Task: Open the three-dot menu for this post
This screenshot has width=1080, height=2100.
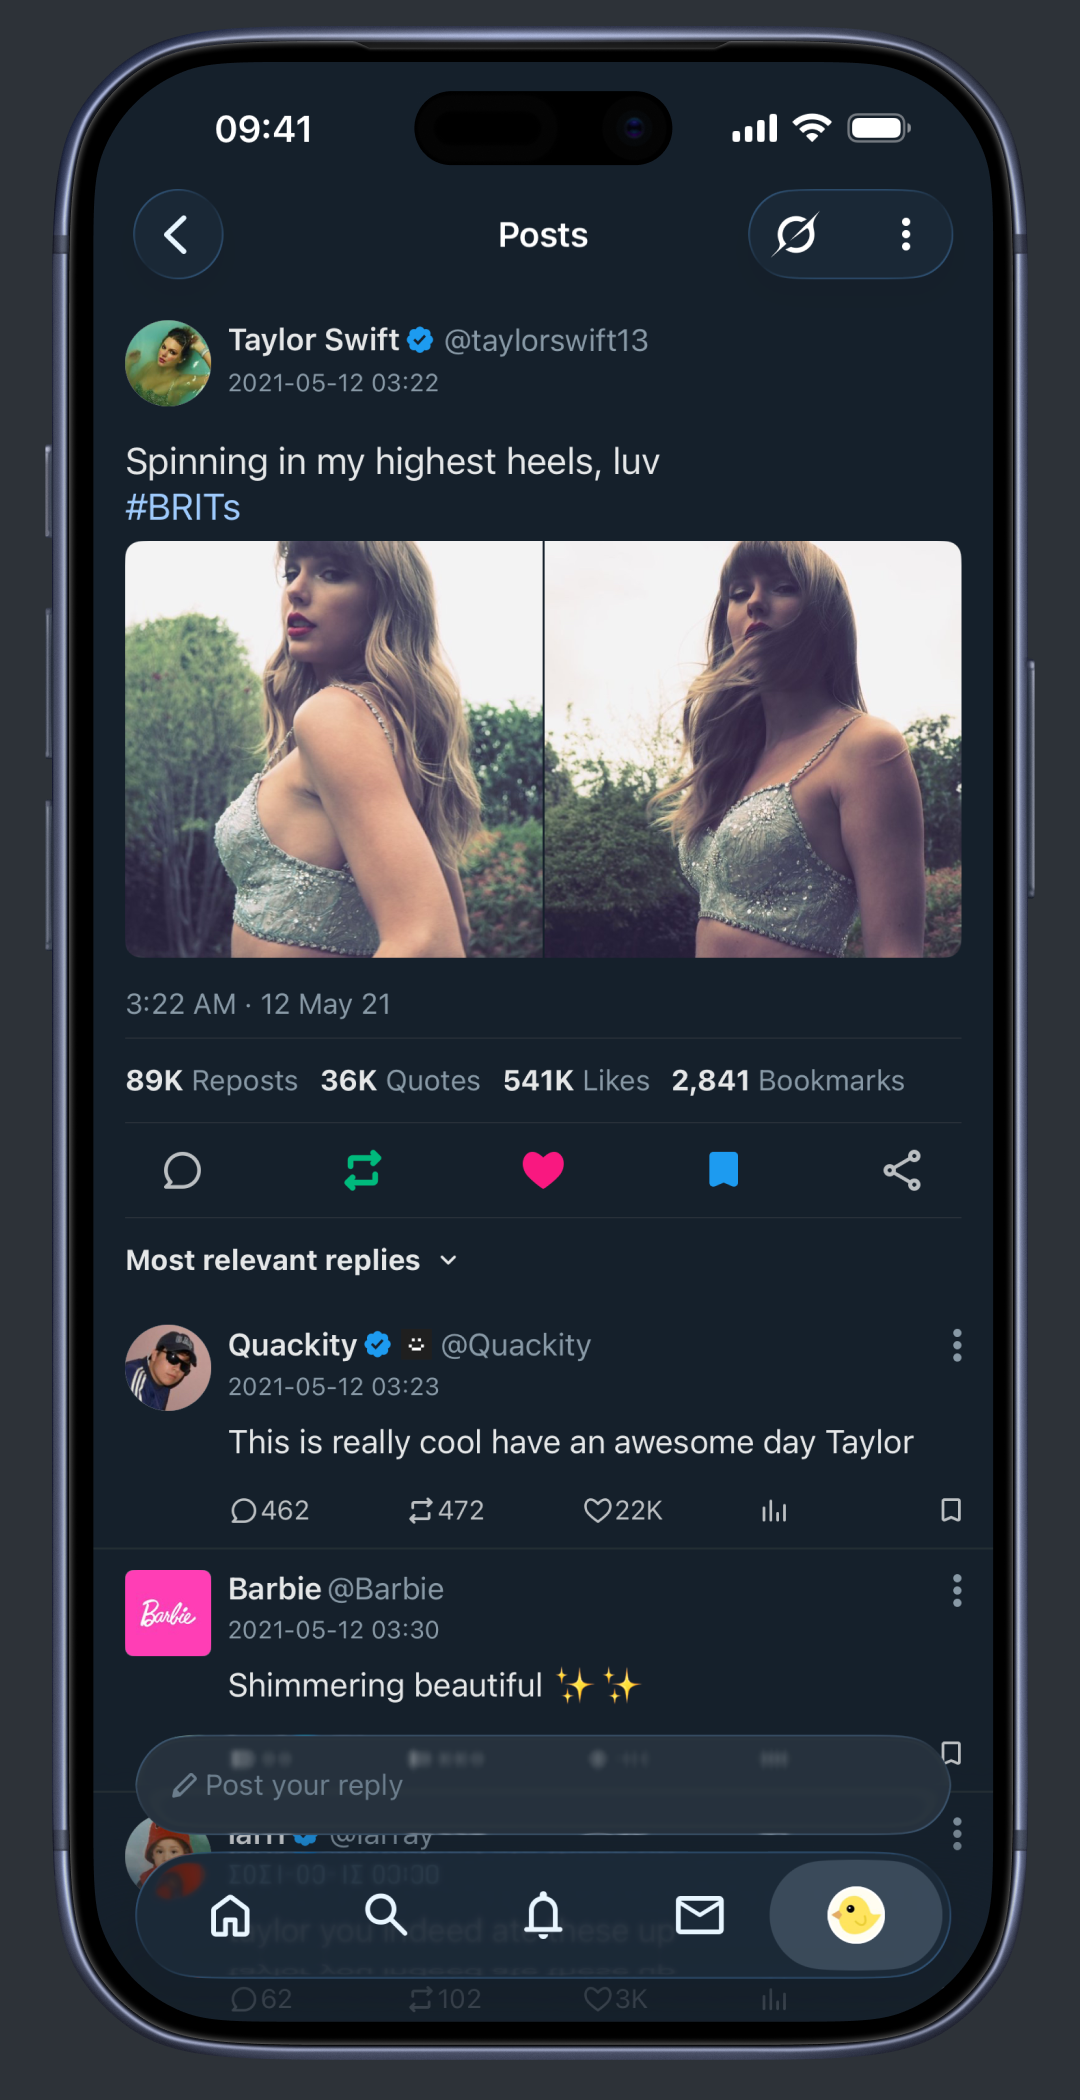Action: (905, 234)
